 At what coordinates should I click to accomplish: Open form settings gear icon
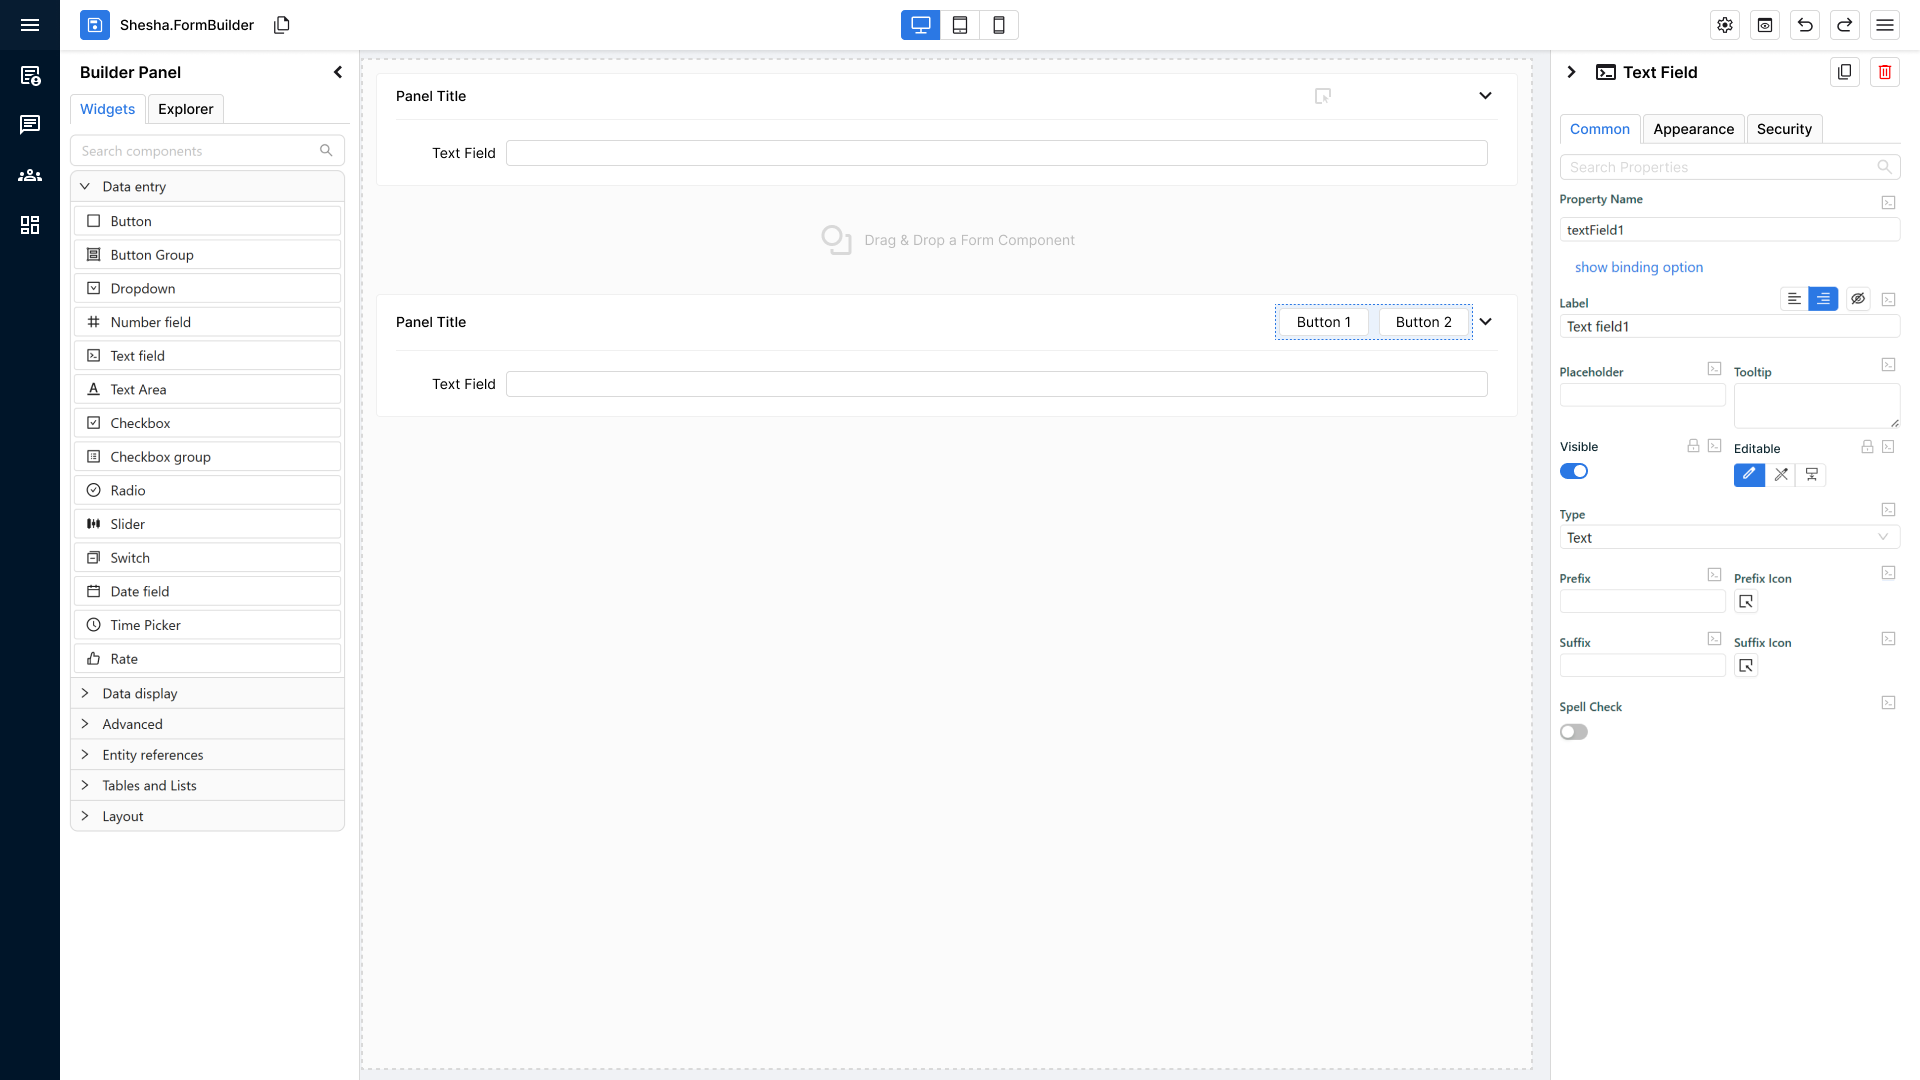pyautogui.click(x=1725, y=25)
